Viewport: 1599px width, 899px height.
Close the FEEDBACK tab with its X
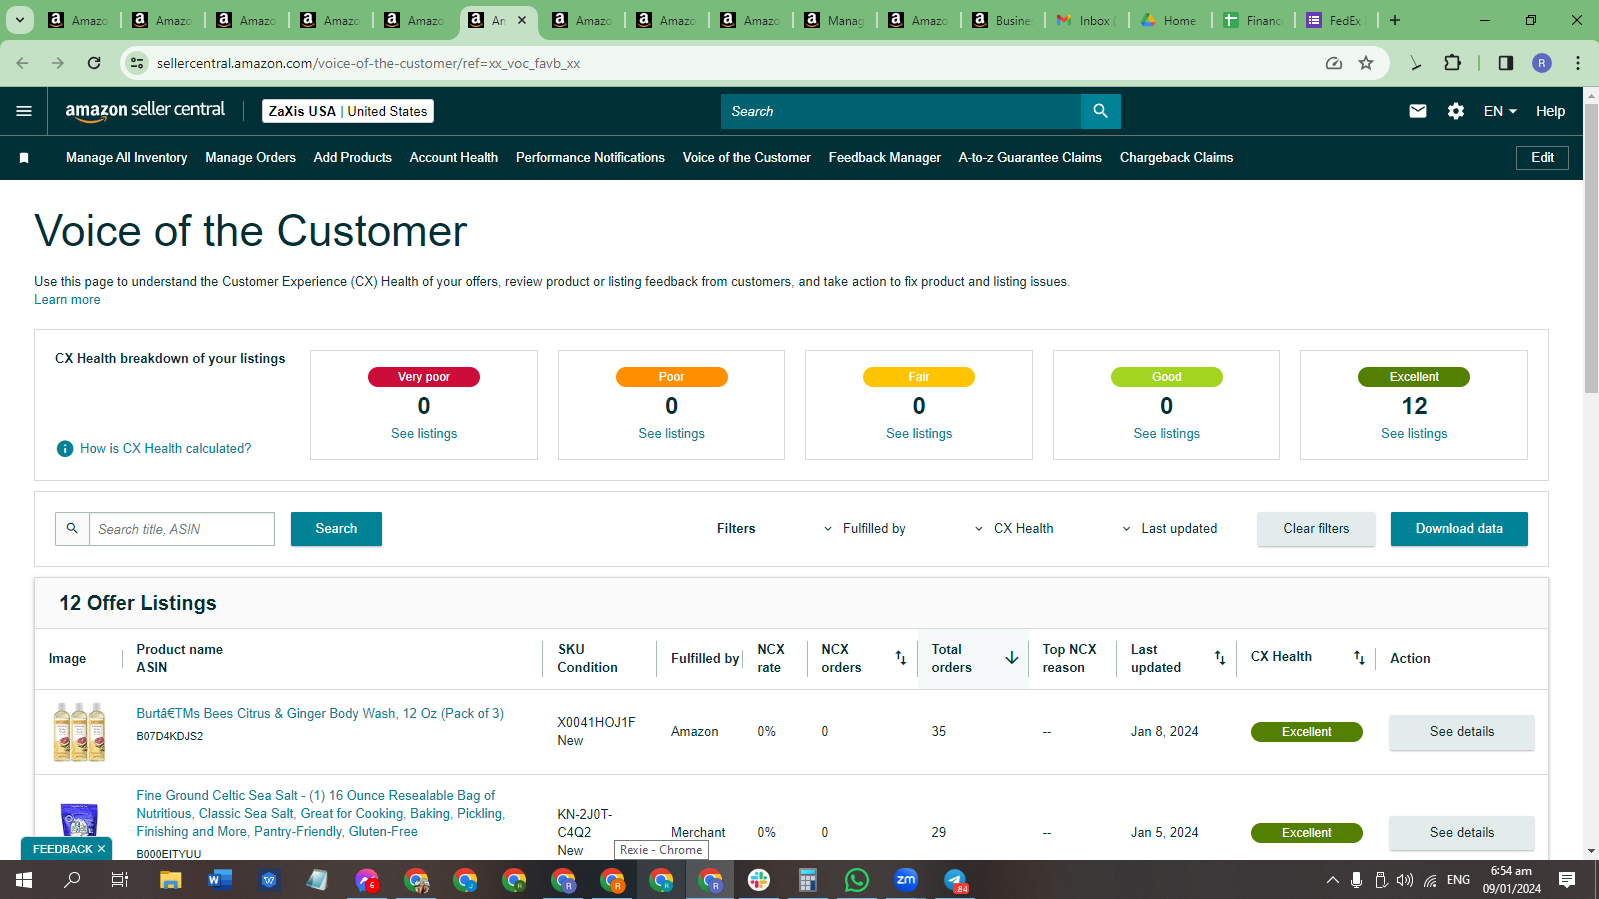pyautogui.click(x=101, y=849)
